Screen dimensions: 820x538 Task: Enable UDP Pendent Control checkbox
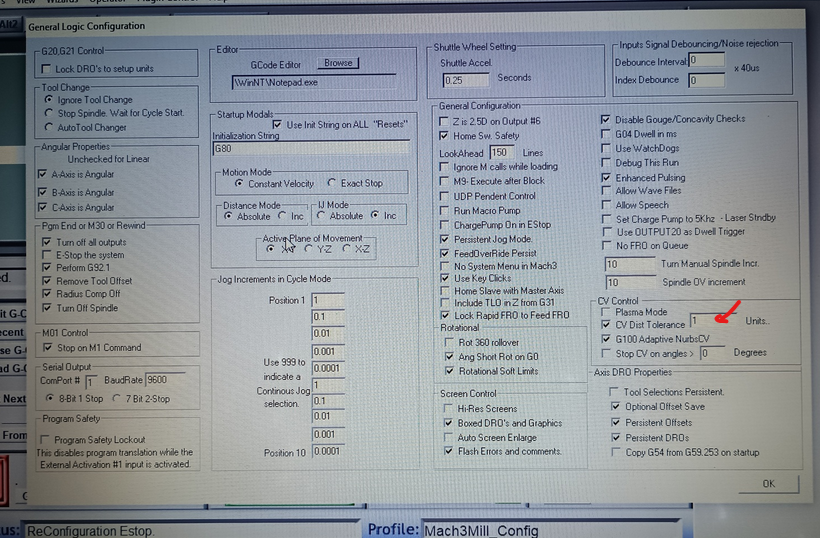coord(444,196)
